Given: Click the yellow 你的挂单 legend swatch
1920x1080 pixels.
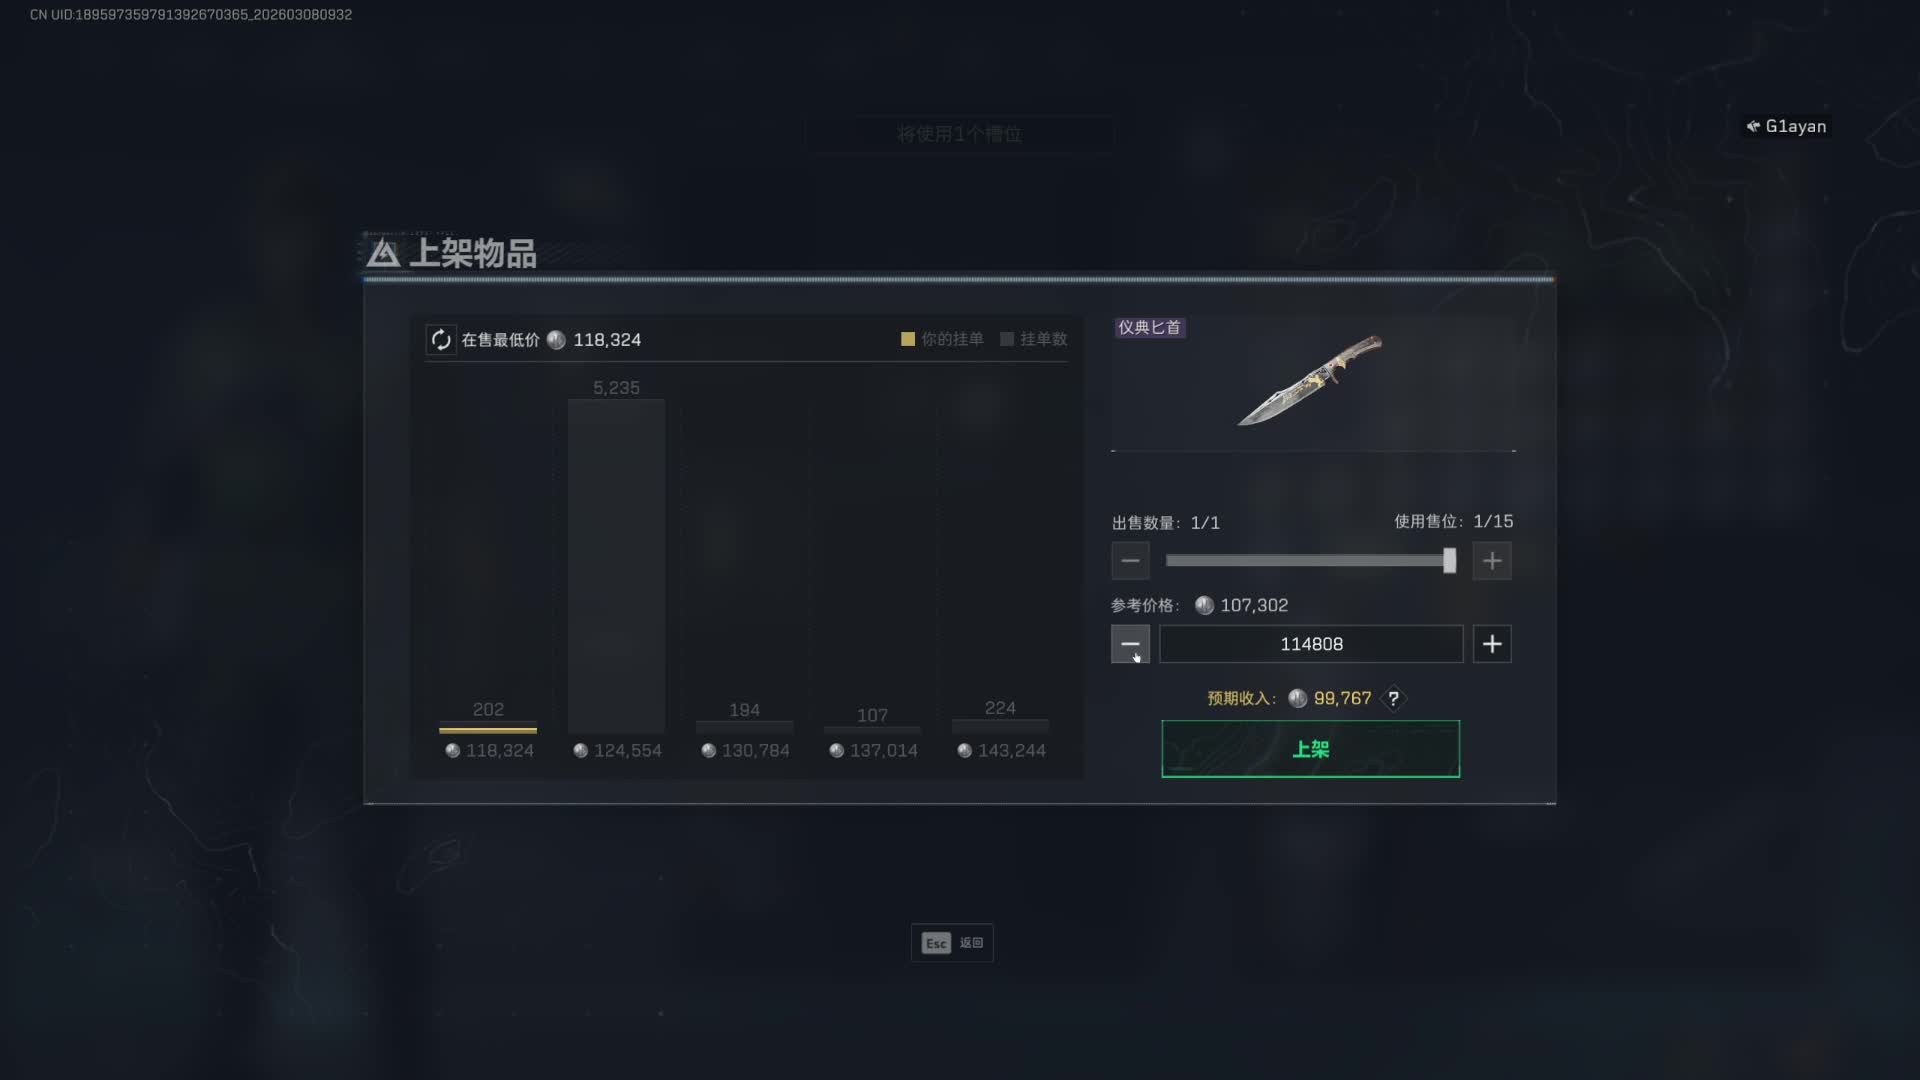Looking at the screenshot, I should click(908, 339).
